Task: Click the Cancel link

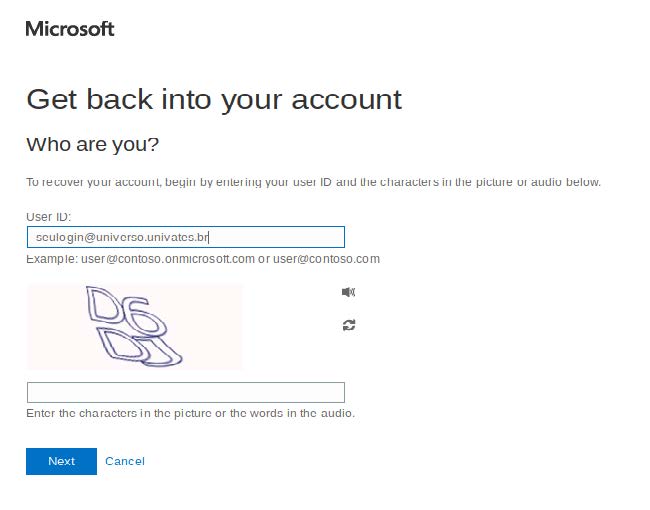Action: tap(125, 461)
